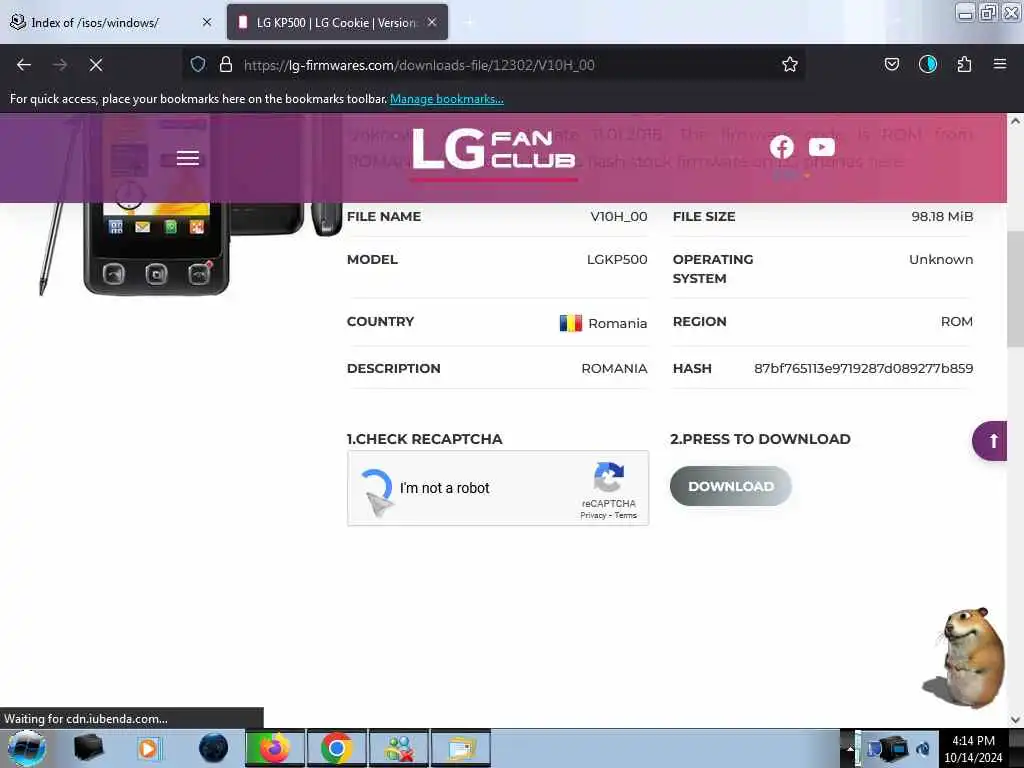
Task: Click the DOWNLOAD button
Action: click(730, 487)
